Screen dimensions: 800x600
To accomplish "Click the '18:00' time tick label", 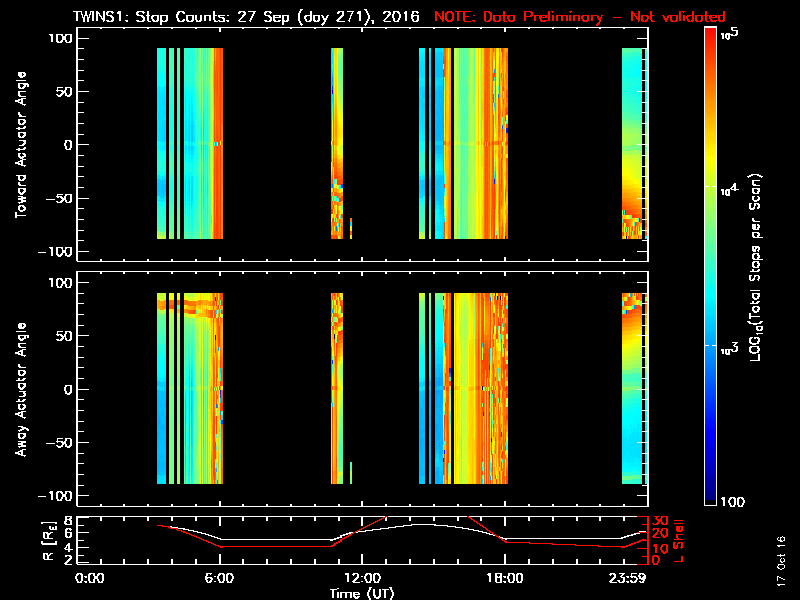I will click(x=505, y=579).
